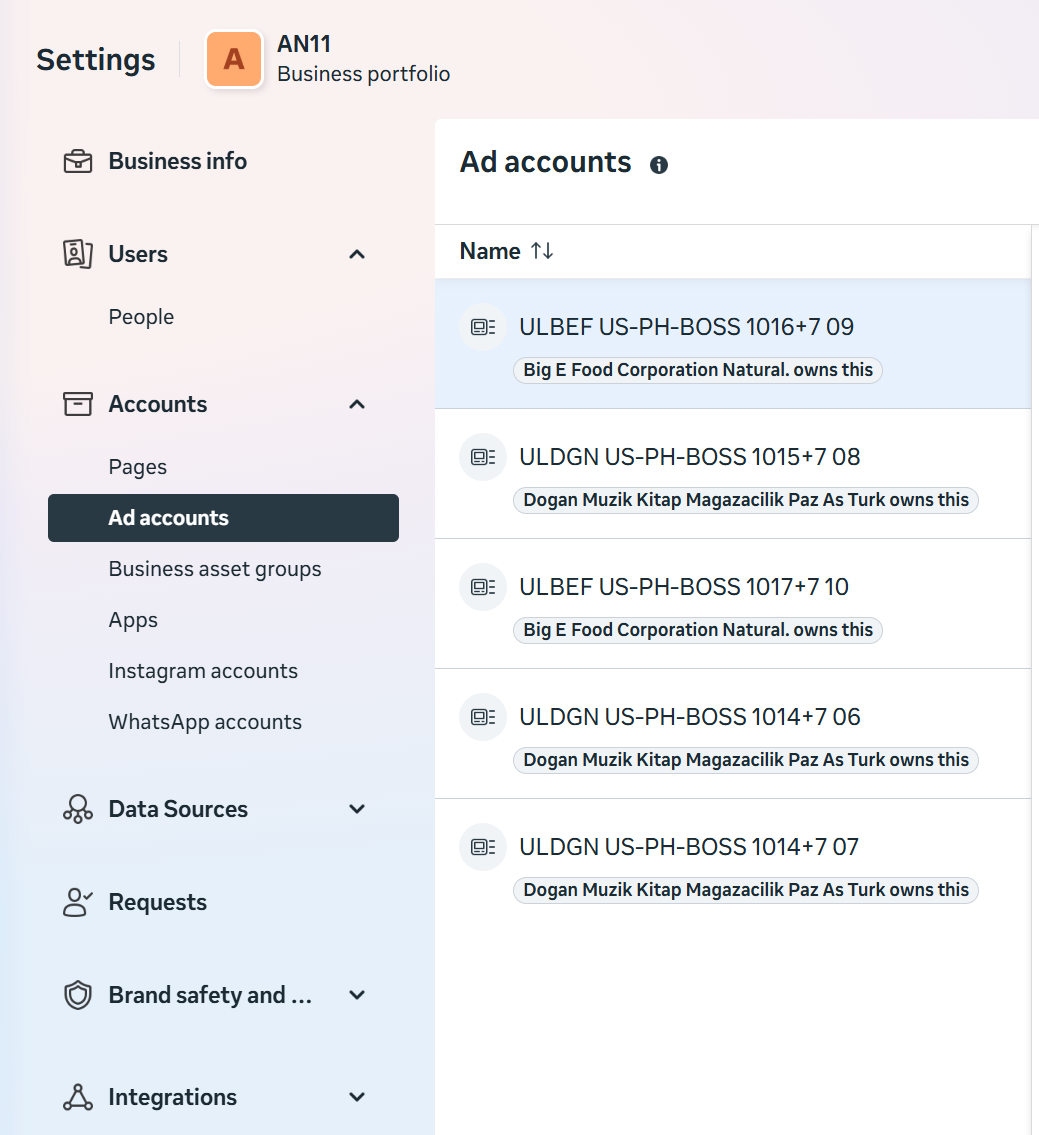This screenshot has width=1039, height=1135.
Task: Select ad account ULDGN US-PH-BOSS 1015+7 08
Action: tap(690, 457)
